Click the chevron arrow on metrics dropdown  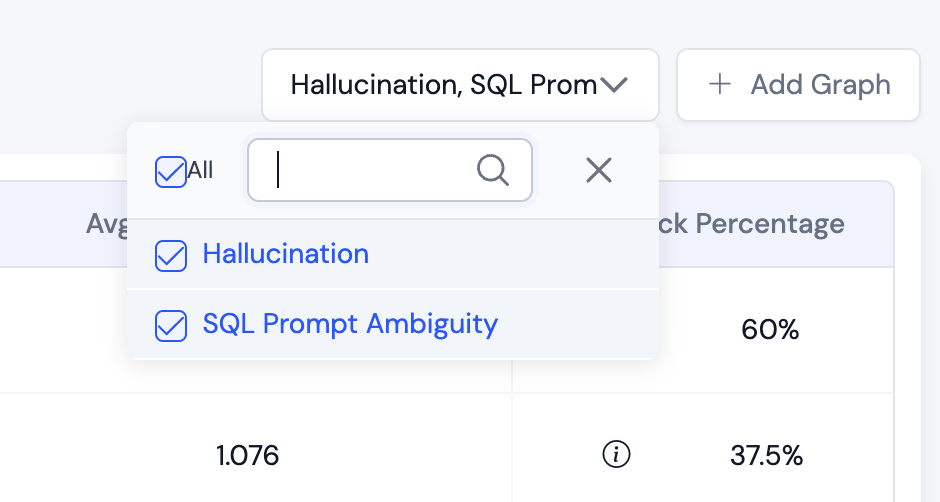tap(613, 85)
